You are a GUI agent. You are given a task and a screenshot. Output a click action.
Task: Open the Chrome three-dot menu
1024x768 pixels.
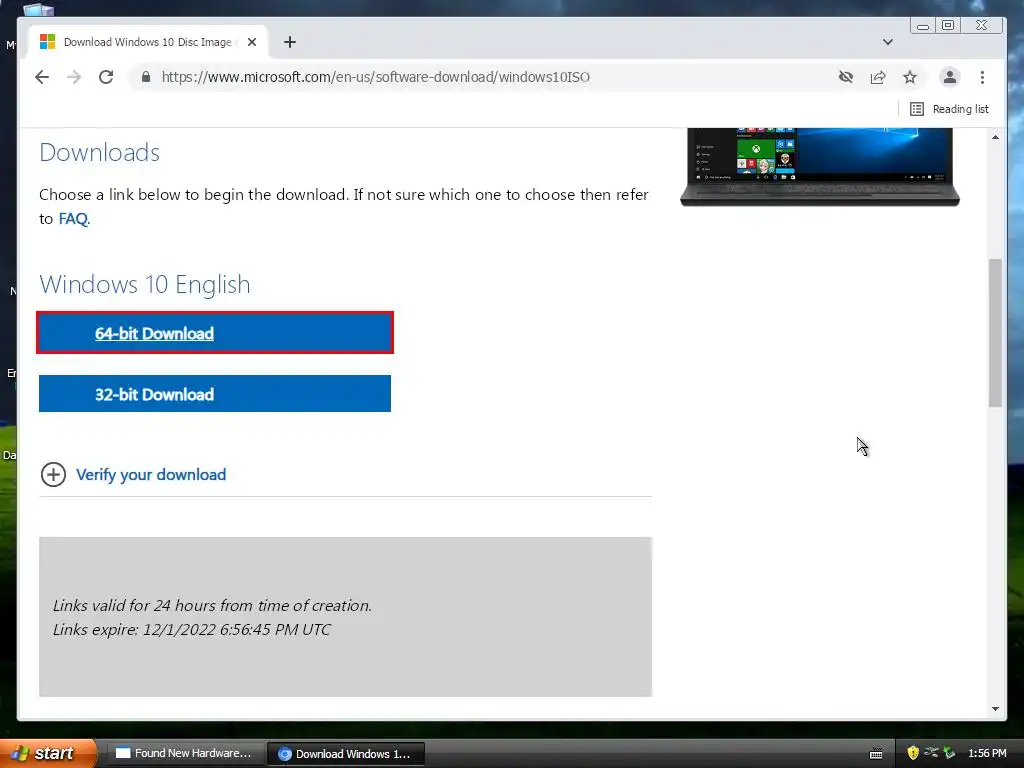pos(982,77)
